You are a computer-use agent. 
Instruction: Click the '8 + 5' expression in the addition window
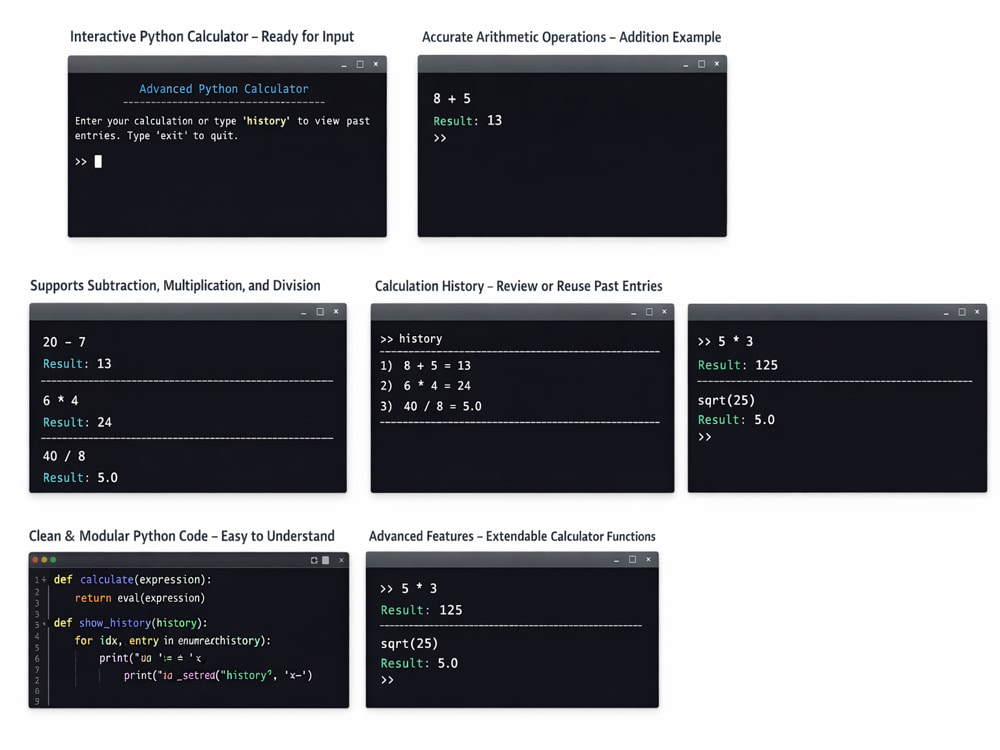click(x=452, y=98)
